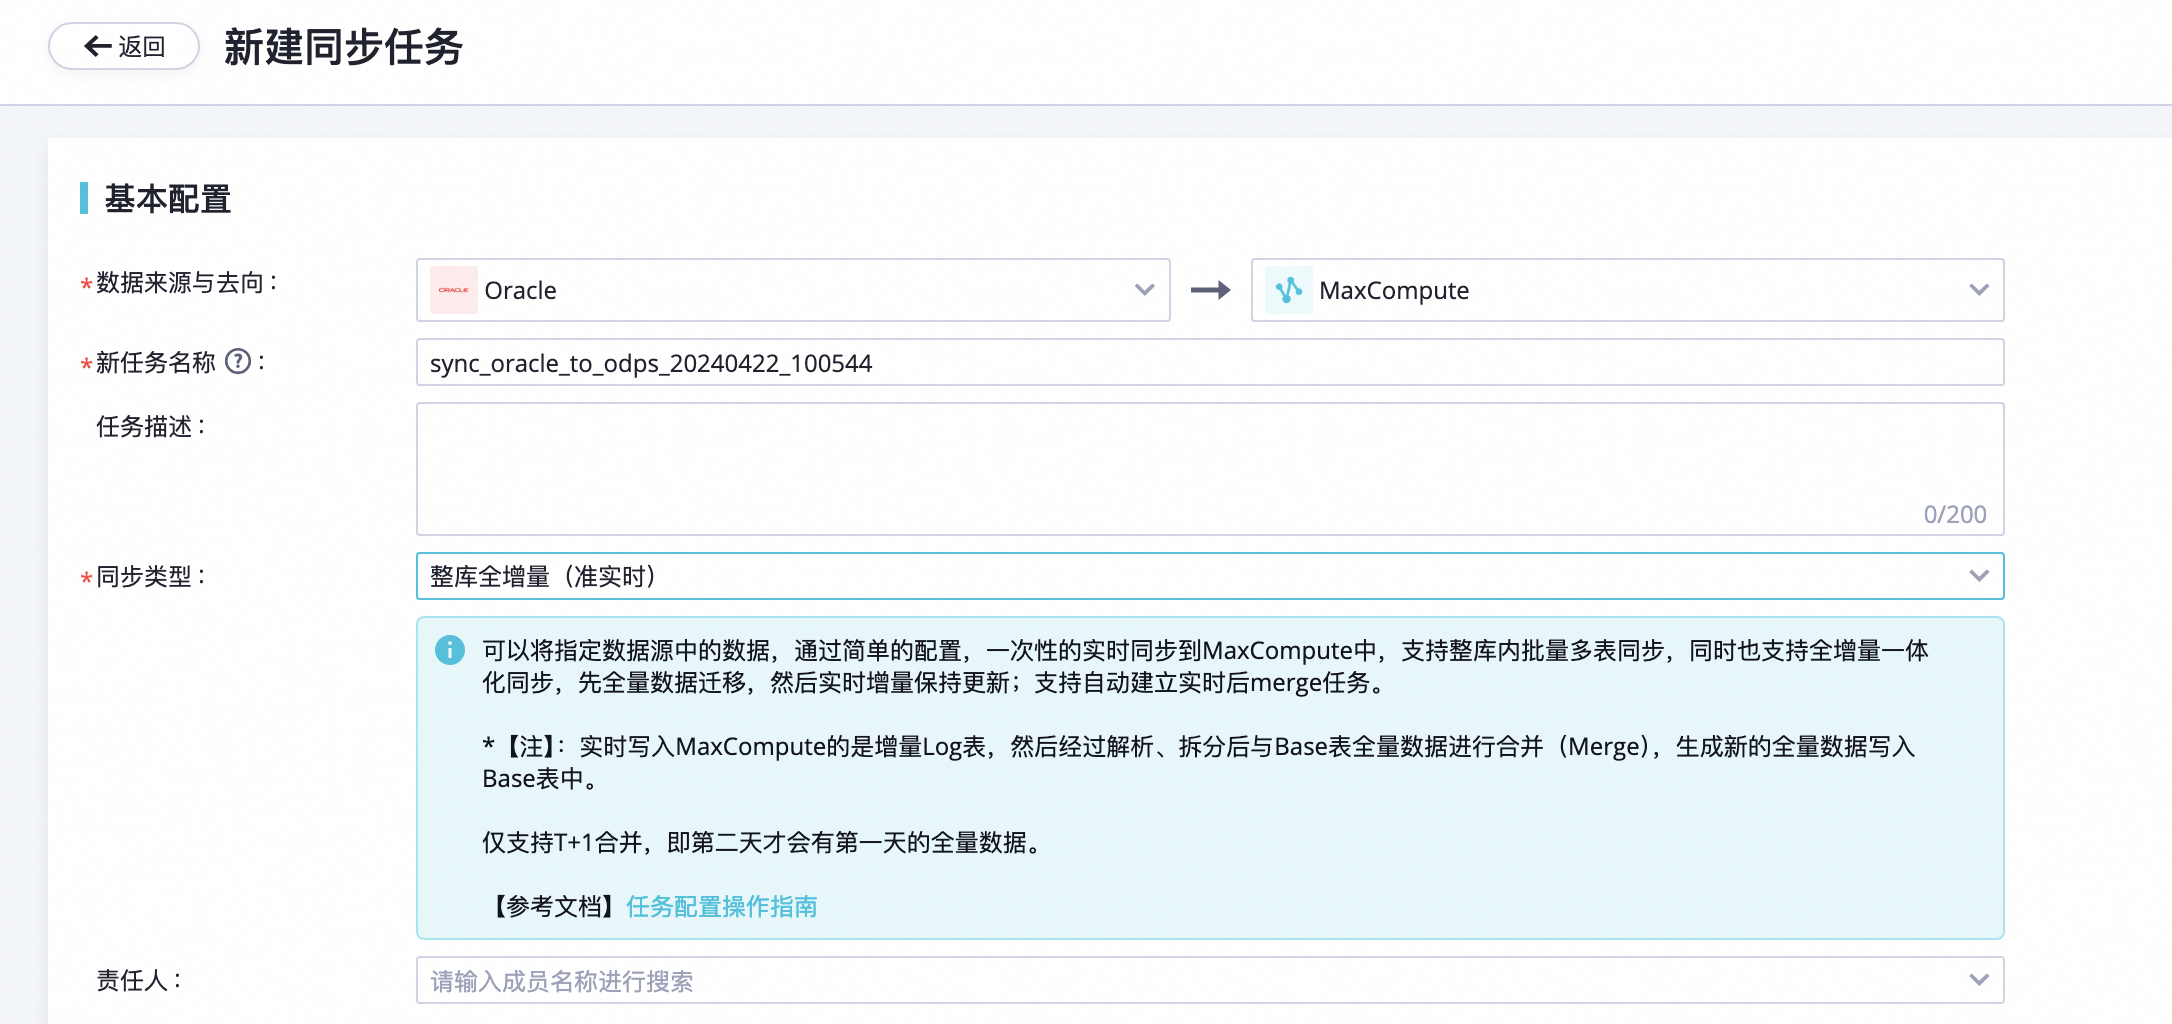Viewport: 2172px width, 1024px height.
Task: Open the 任务配置操作指南 link
Action: (721, 906)
